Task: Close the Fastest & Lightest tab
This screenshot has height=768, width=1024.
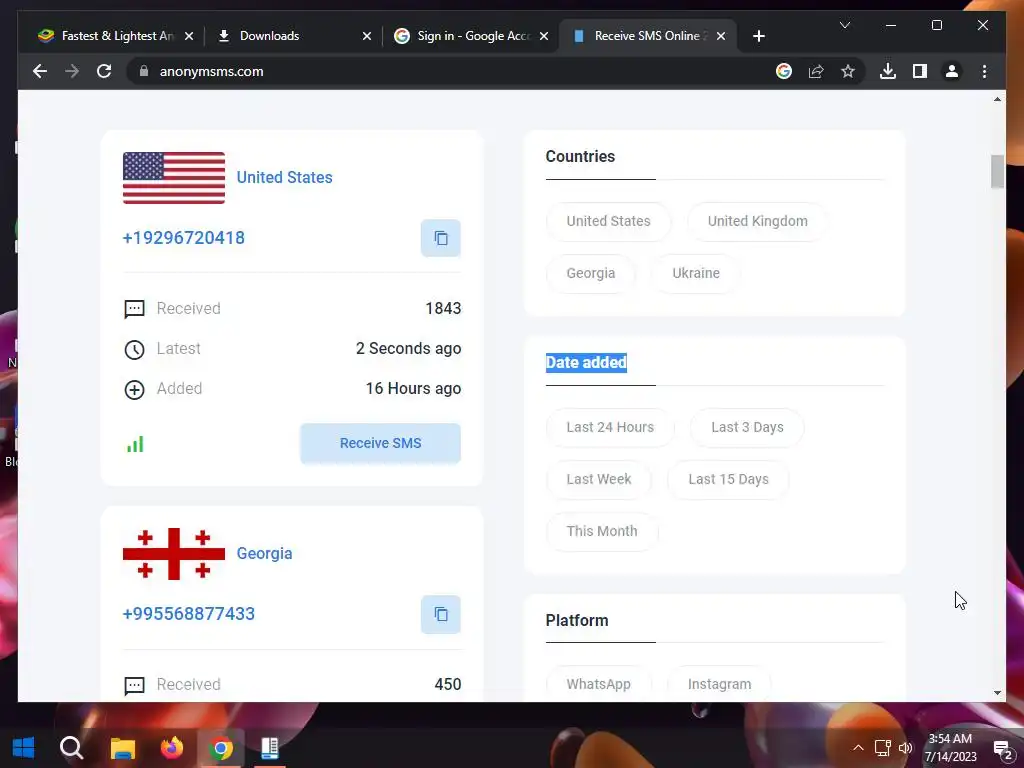Action: pyautogui.click(x=189, y=36)
